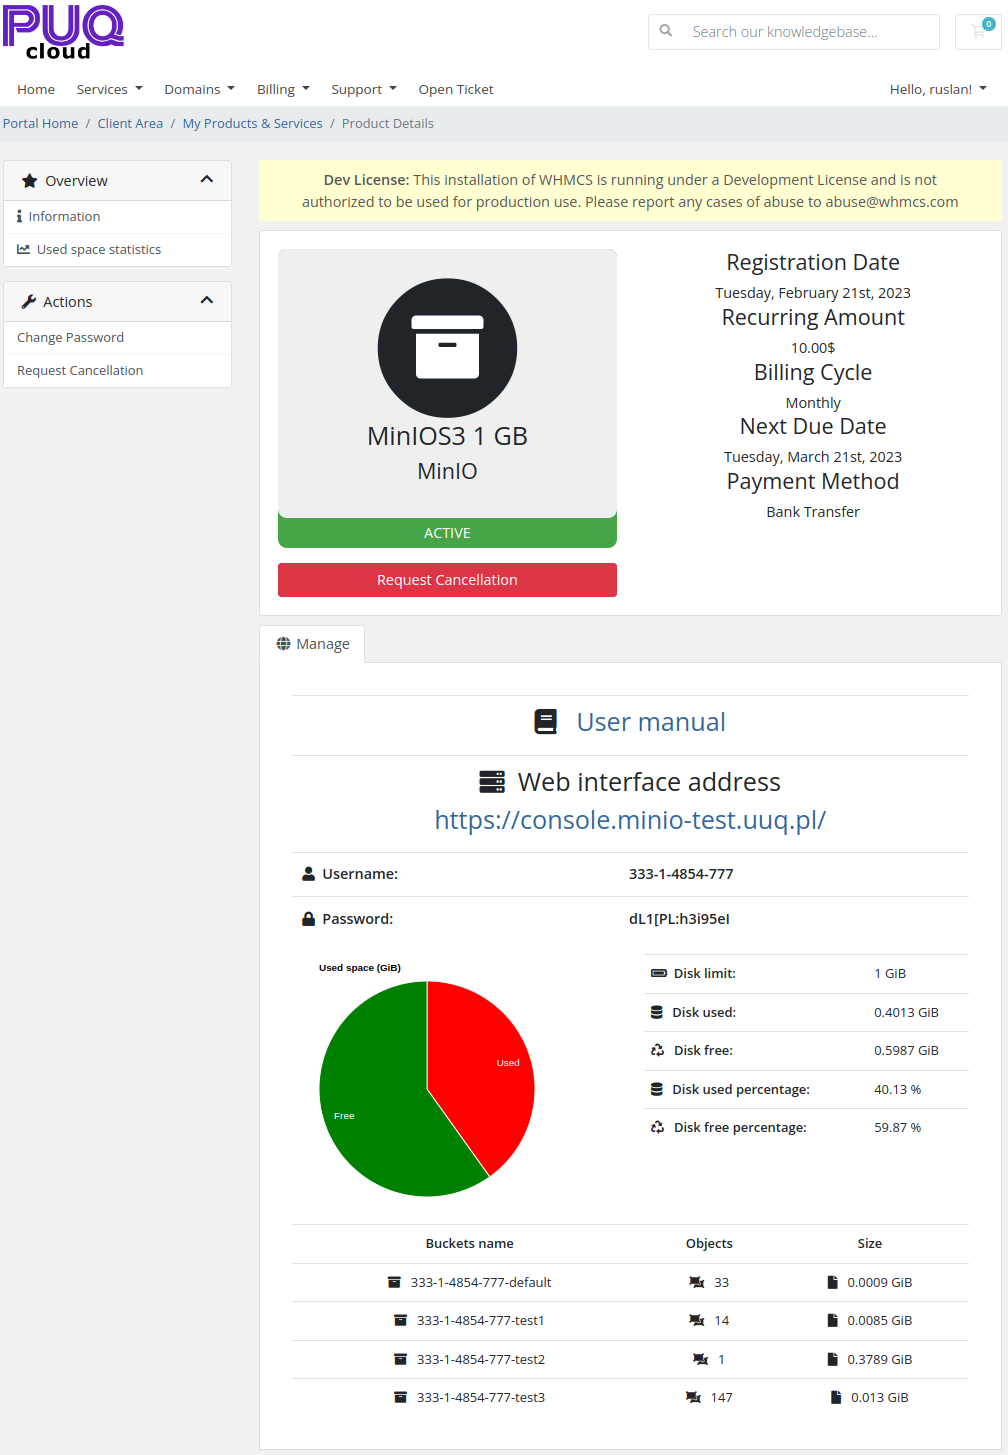Image resolution: width=1008 pixels, height=1455 pixels.
Task: Go to Home in the navigation bar
Action: click(36, 89)
